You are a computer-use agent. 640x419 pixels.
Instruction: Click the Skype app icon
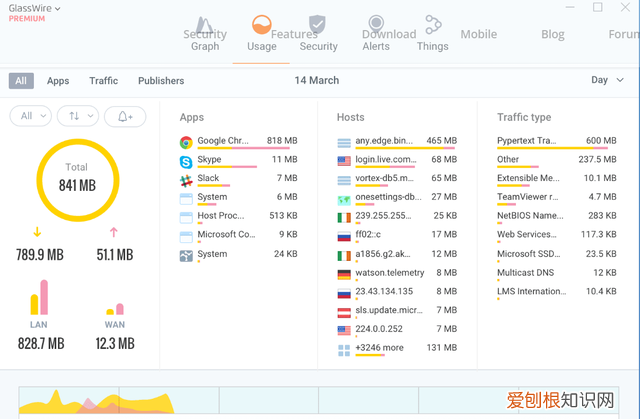(x=186, y=161)
